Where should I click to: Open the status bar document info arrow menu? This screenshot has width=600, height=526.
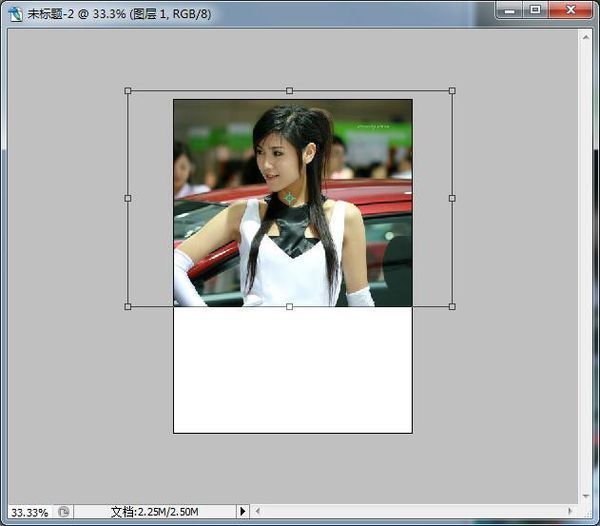(x=242, y=511)
